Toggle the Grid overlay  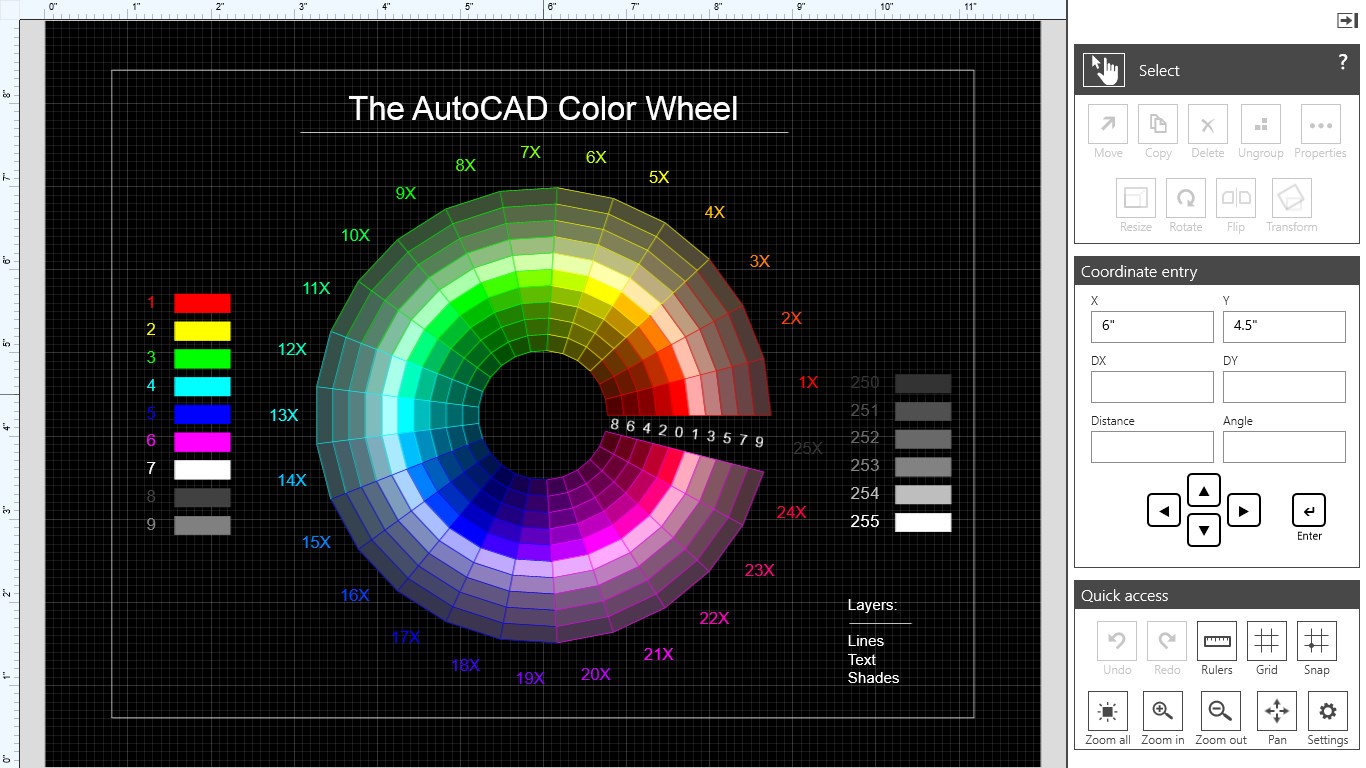1266,641
